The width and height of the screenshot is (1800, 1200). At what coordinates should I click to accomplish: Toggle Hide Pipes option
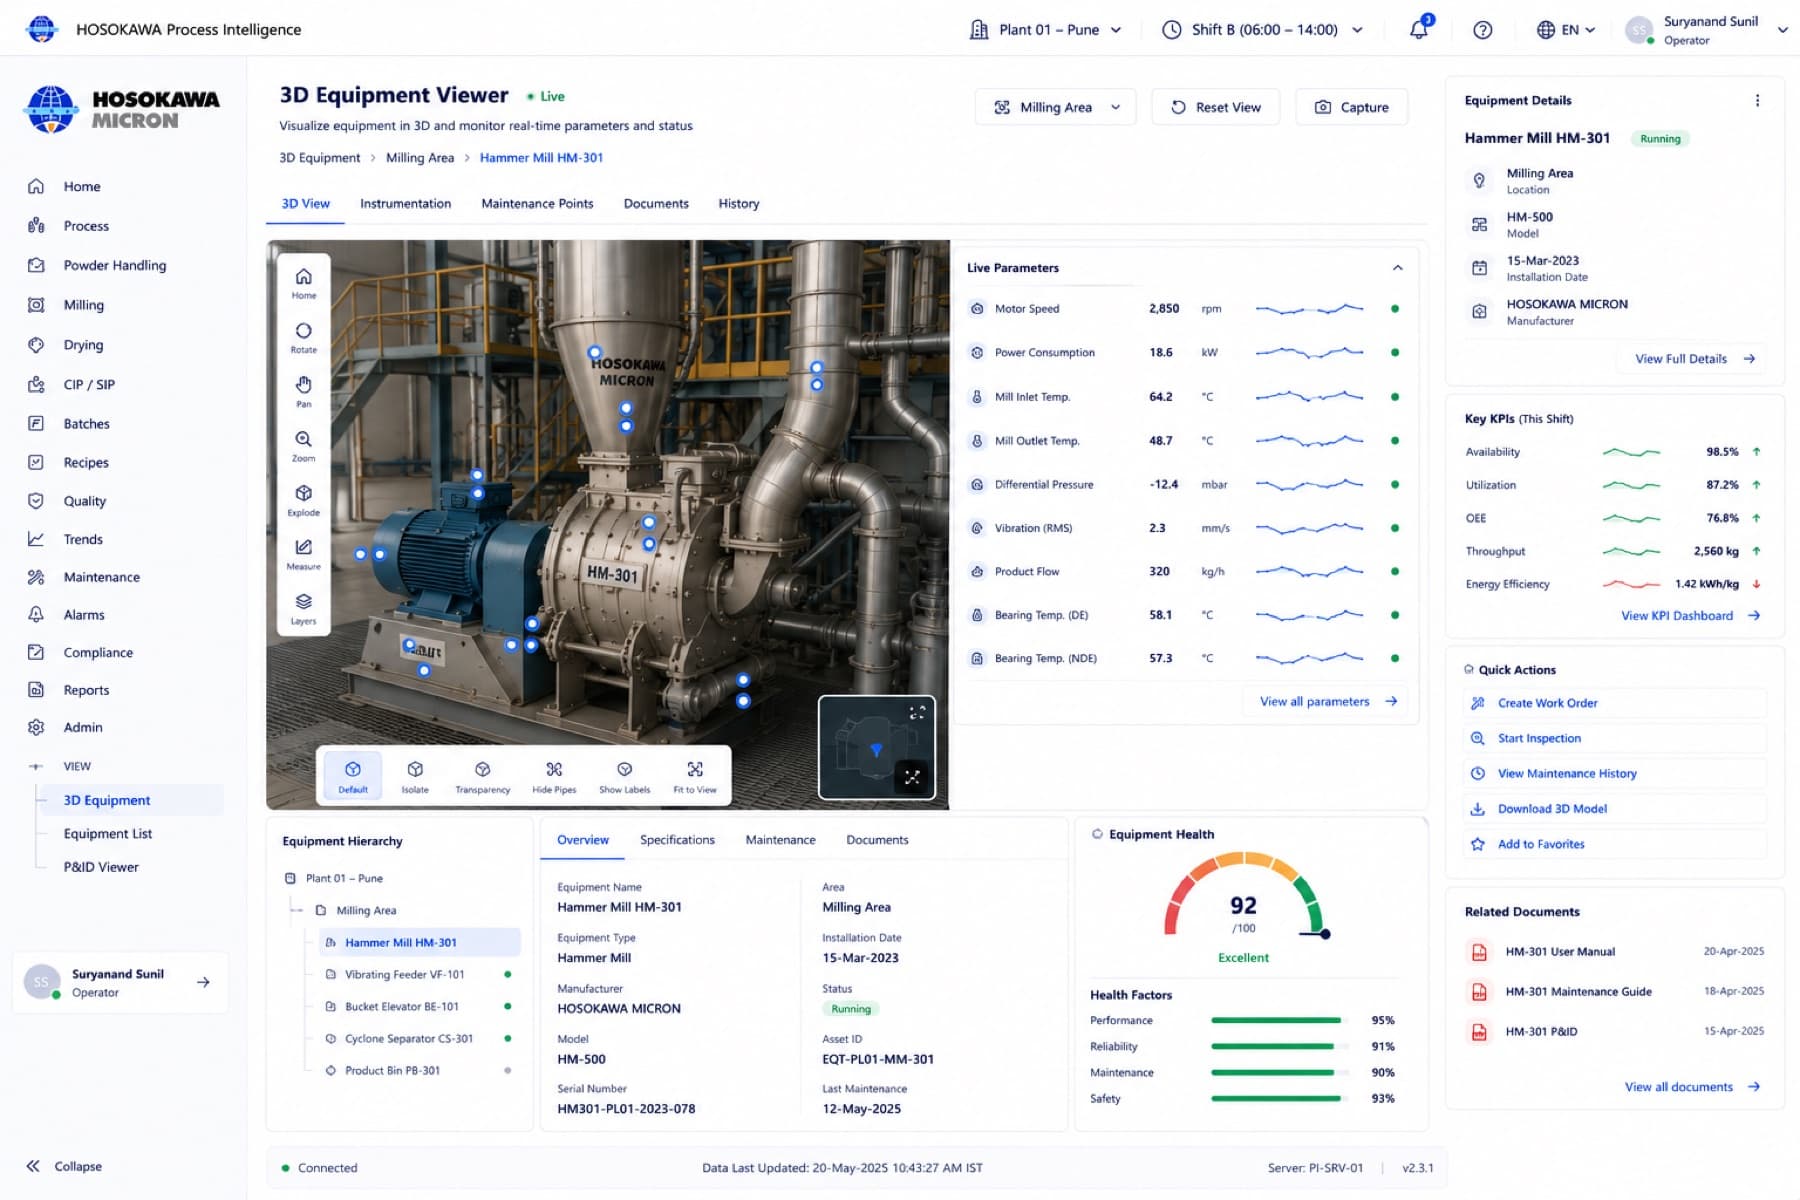(554, 776)
